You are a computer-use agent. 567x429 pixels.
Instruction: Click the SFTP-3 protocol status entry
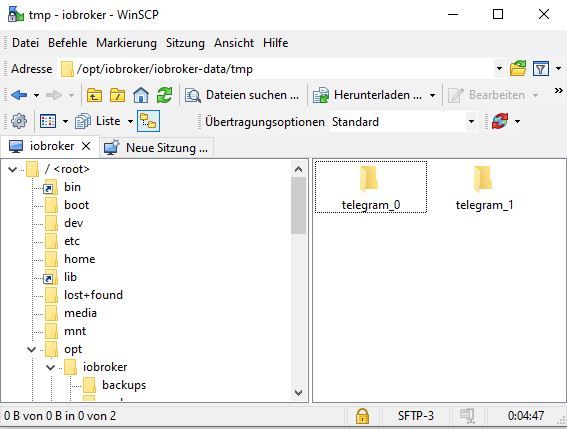click(x=415, y=416)
